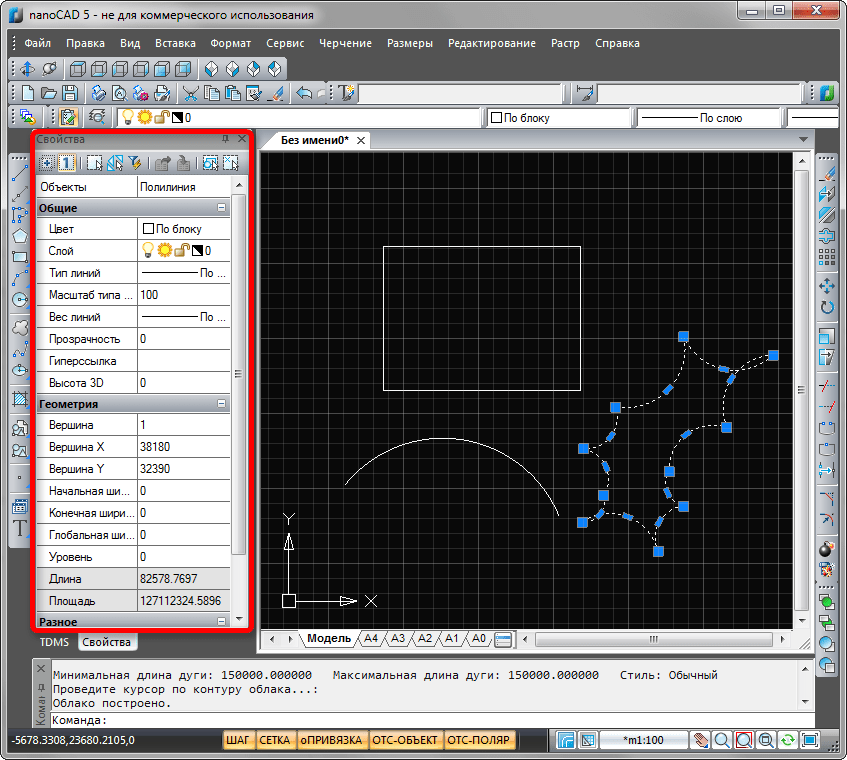
Task: Select the Text tool (T) in left toolbar
Action: pyautogui.click(x=20, y=528)
